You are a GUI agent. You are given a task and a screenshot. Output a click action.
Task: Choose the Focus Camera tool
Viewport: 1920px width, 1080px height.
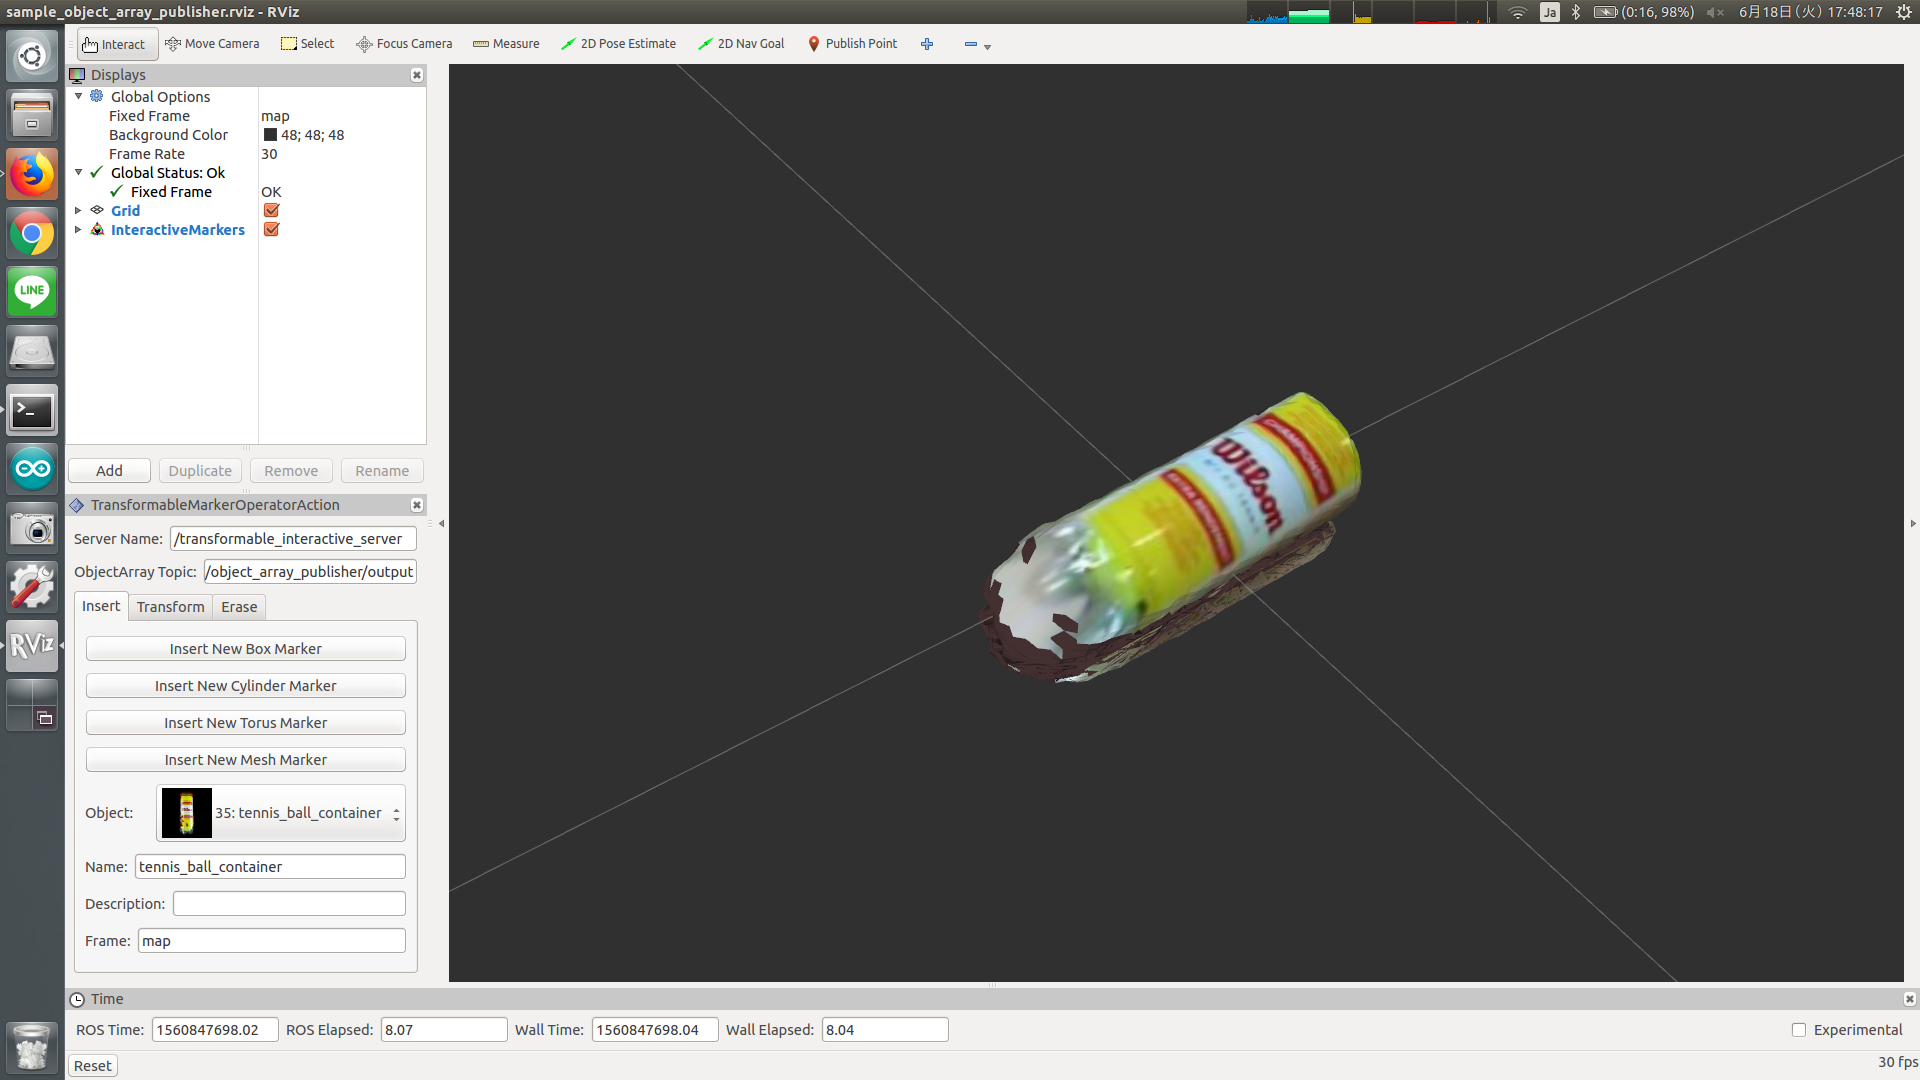coord(404,44)
